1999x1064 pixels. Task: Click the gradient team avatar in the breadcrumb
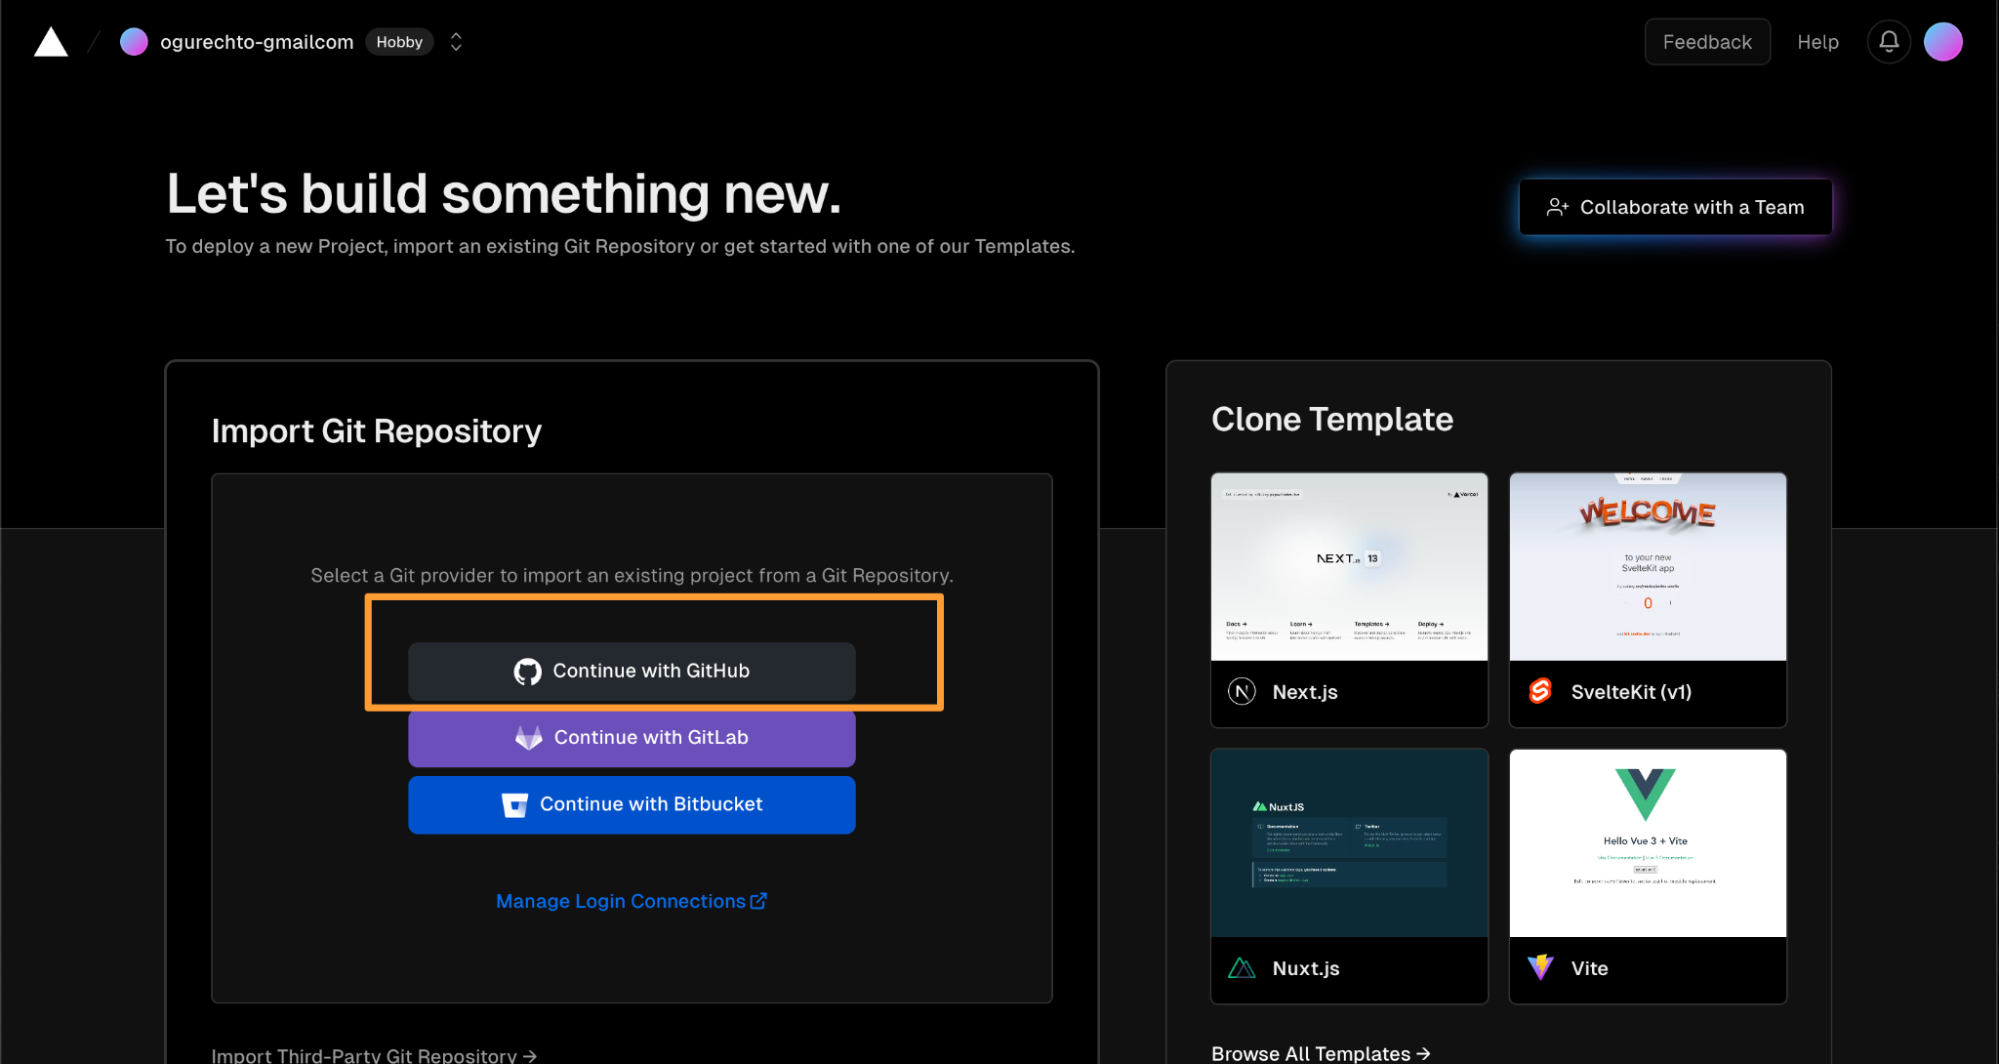click(x=133, y=41)
